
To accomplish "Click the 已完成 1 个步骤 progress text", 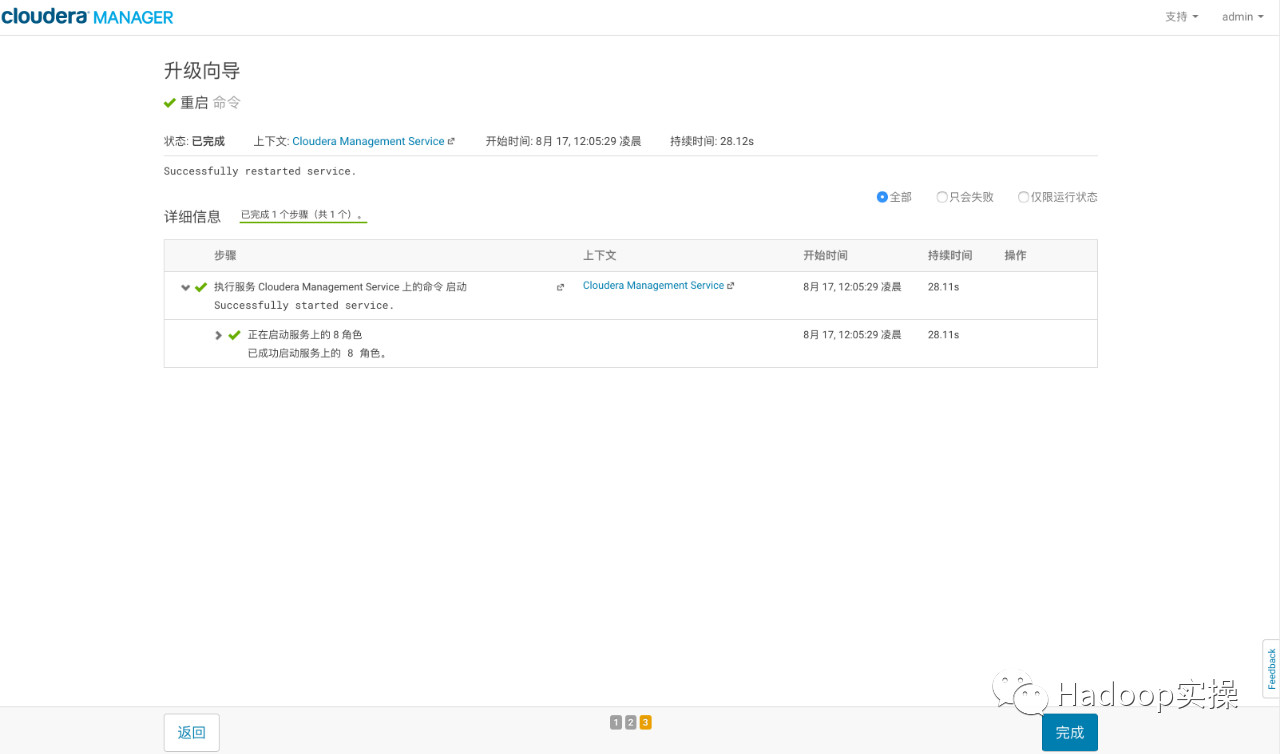I will point(304,215).
